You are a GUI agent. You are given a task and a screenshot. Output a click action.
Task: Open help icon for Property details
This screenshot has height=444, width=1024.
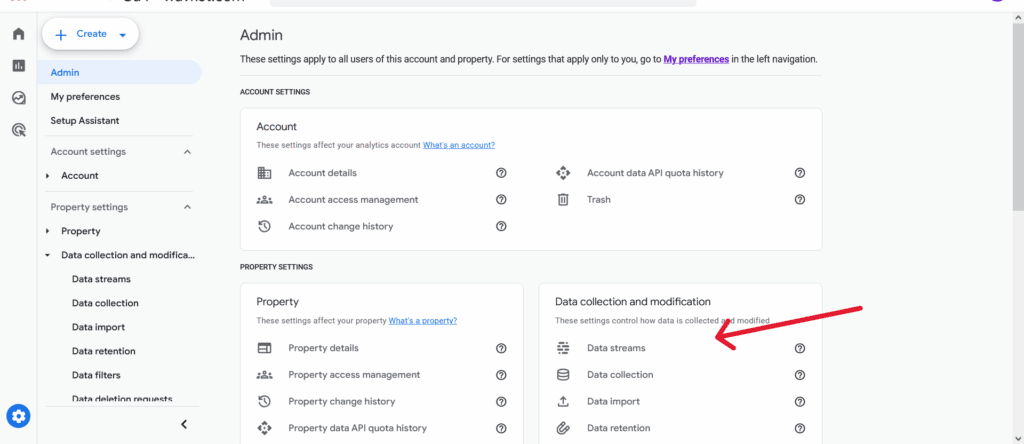click(501, 348)
